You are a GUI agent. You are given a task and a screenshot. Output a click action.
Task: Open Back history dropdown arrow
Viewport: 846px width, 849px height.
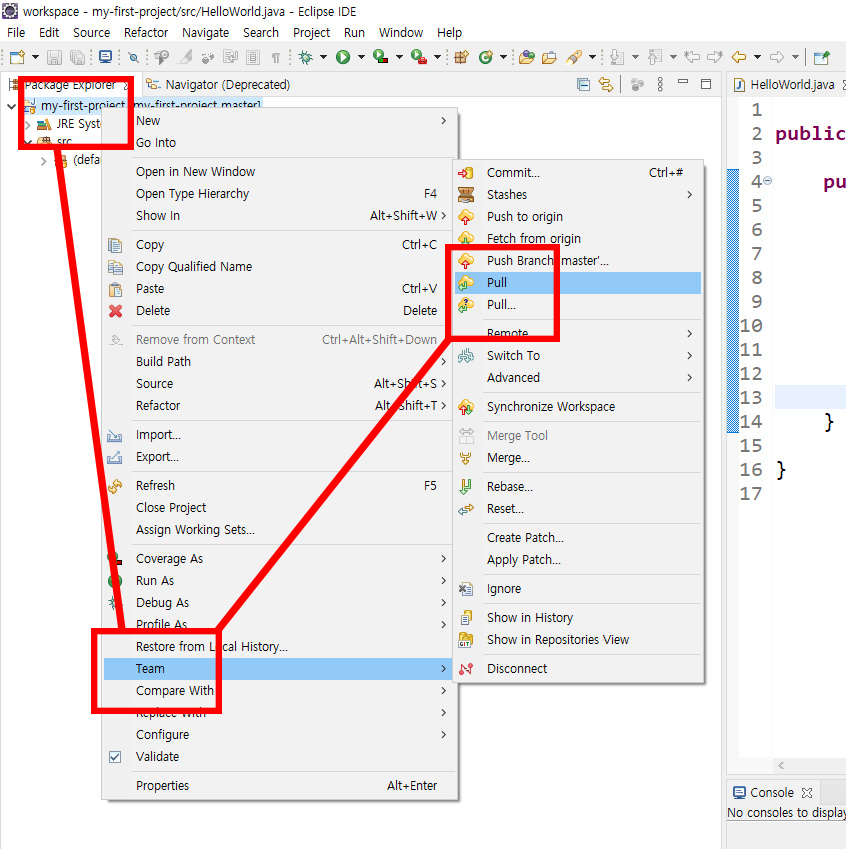point(757,57)
